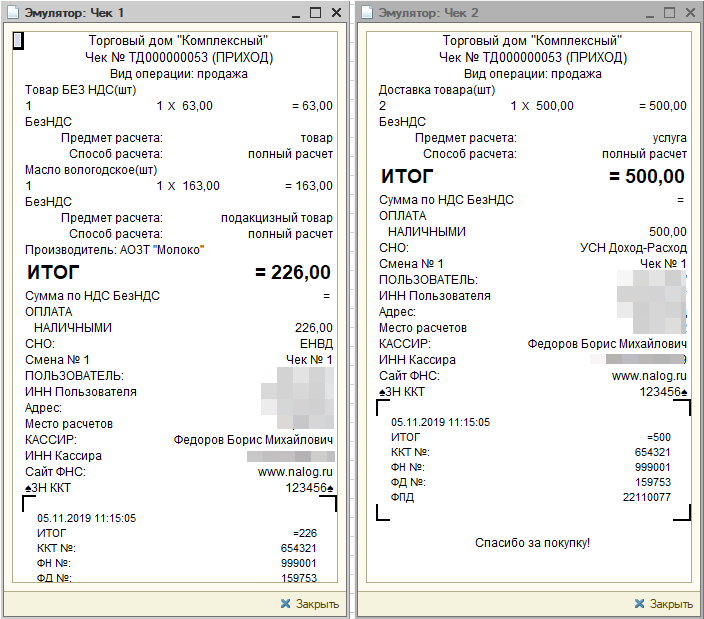Maximize the Эмулятор: Чек 2 window
The image size is (704, 619).
[669, 13]
